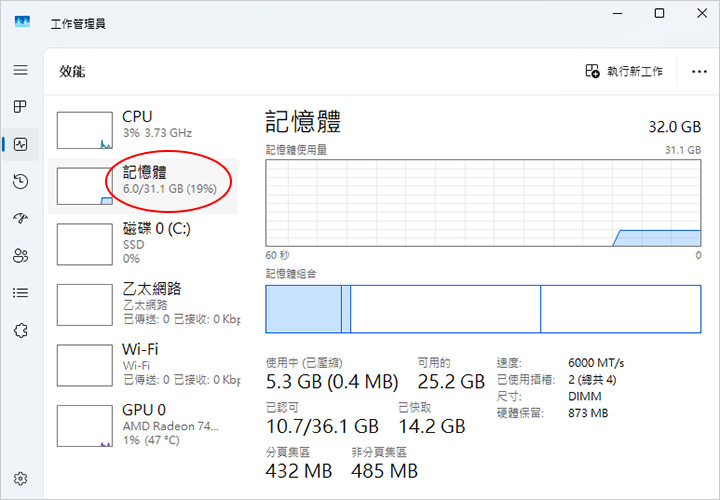Click the 執行新工作 button label
The width and height of the screenshot is (720, 500).
coord(635,71)
